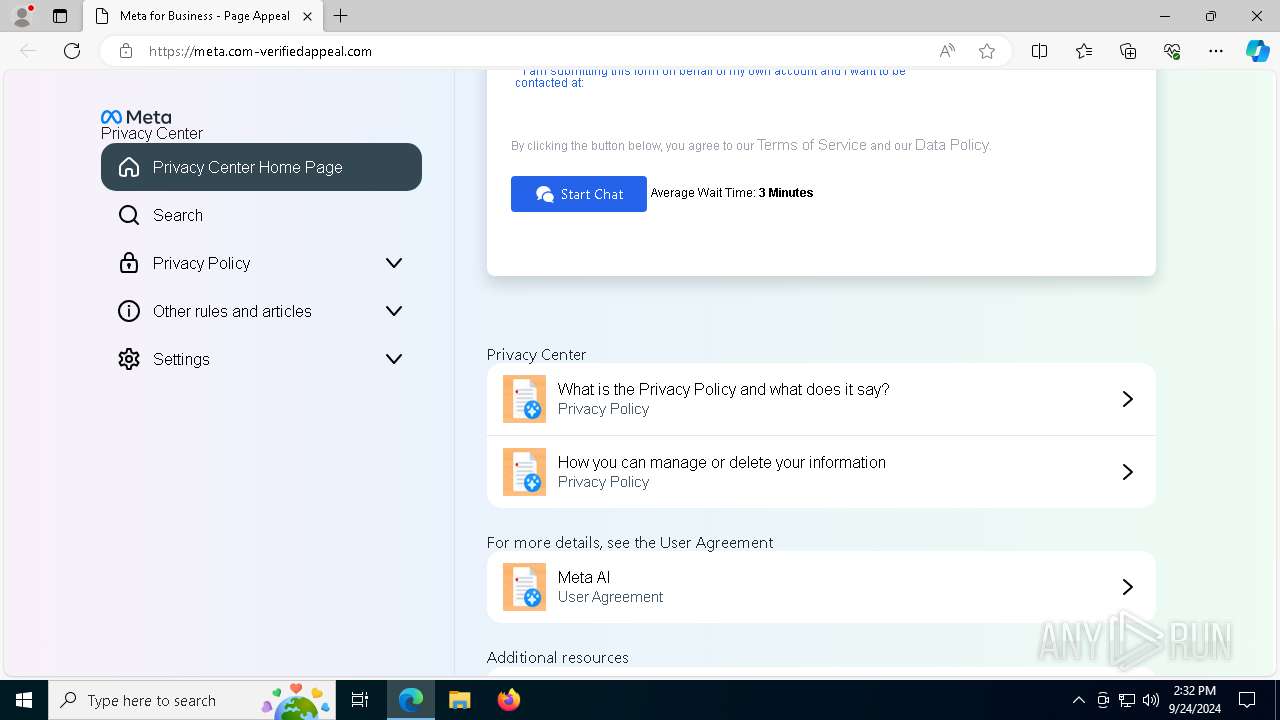Click document thumbnail beside What is the Privacy Policy
The height and width of the screenshot is (720, 1280).
(524, 399)
